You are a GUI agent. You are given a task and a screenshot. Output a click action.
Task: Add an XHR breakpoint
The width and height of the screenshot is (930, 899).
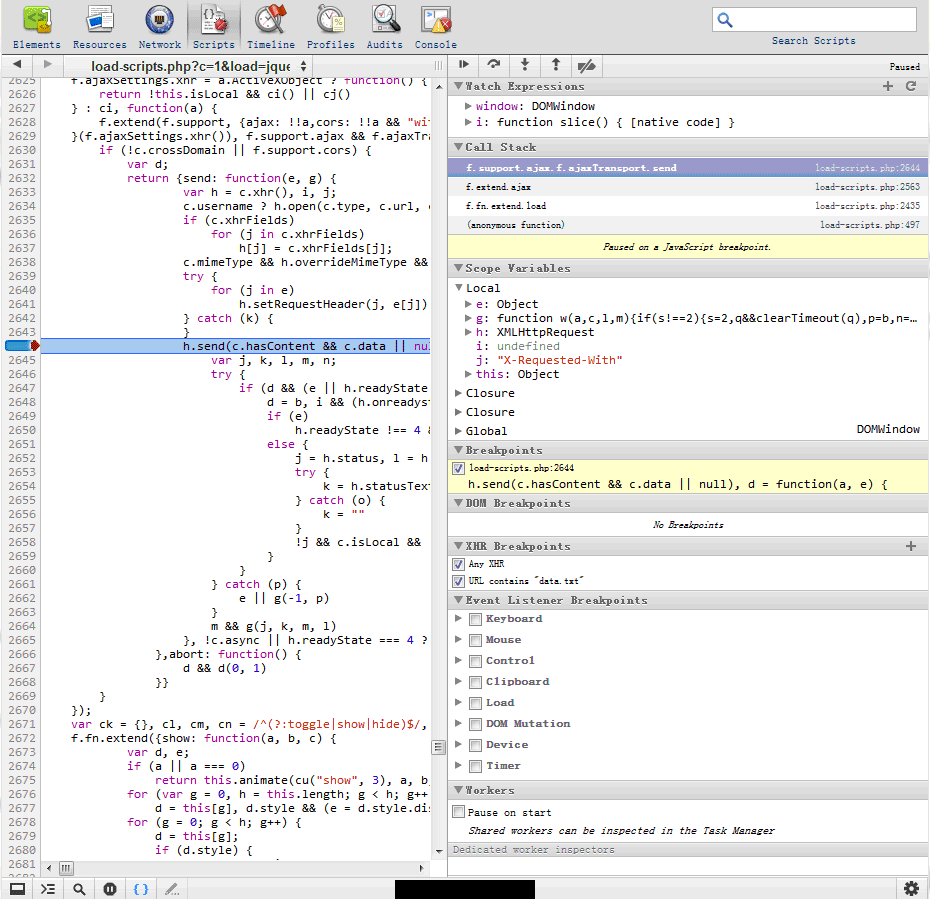911,546
